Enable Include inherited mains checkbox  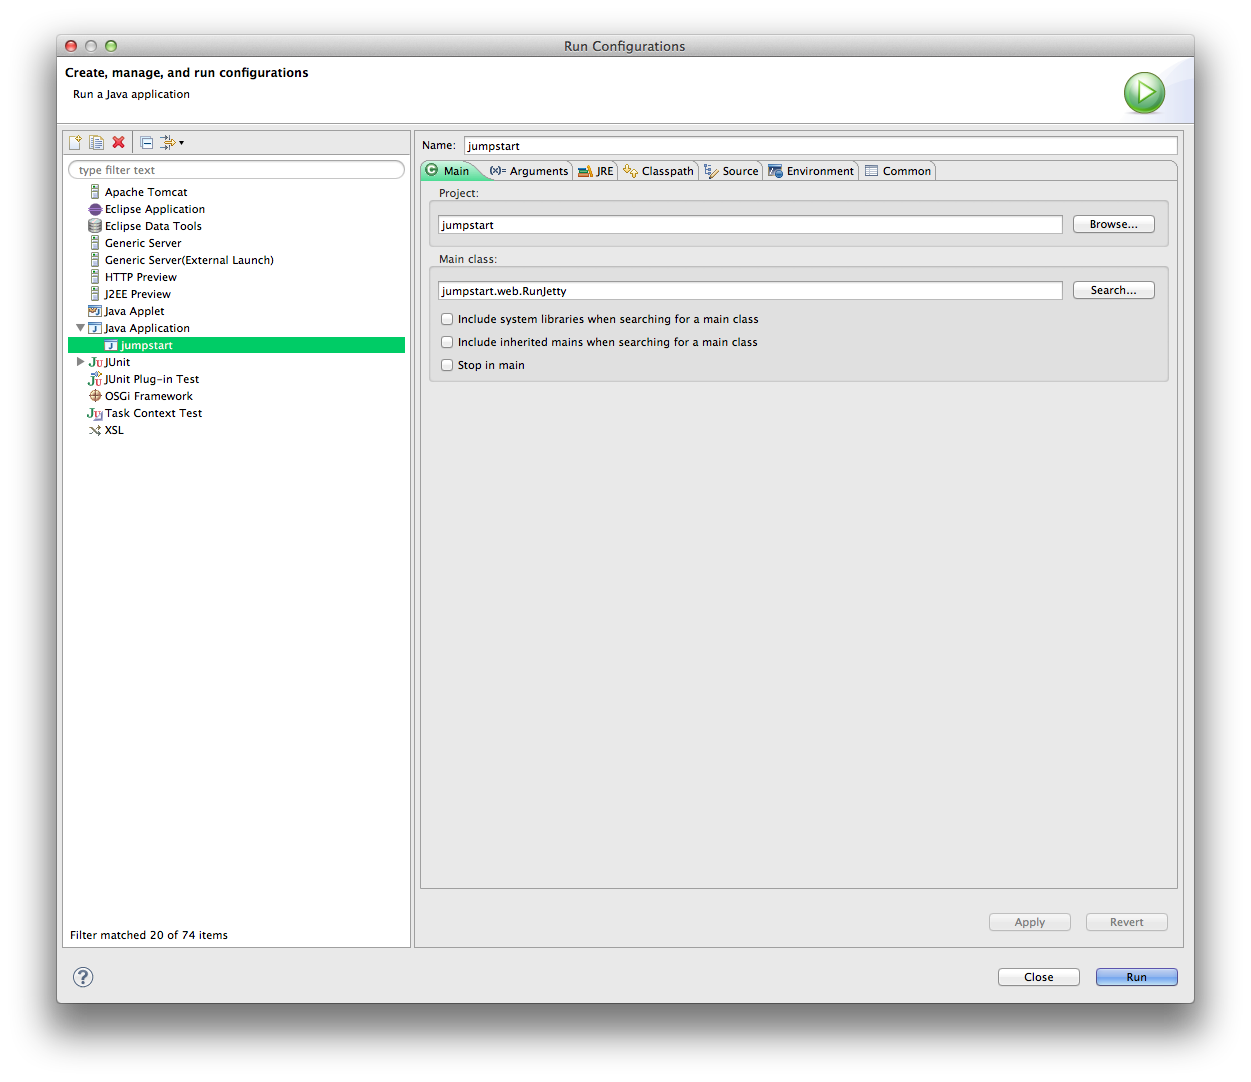(447, 342)
